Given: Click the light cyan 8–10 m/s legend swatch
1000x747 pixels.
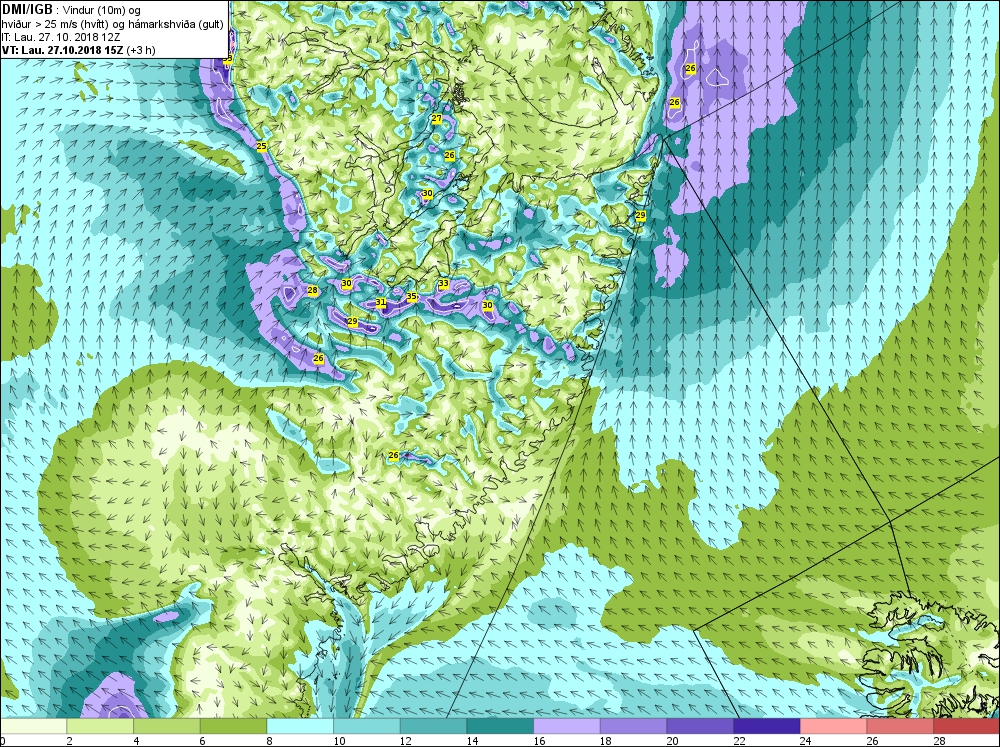Looking at the screenshot, I should click(x=300, y=726).
